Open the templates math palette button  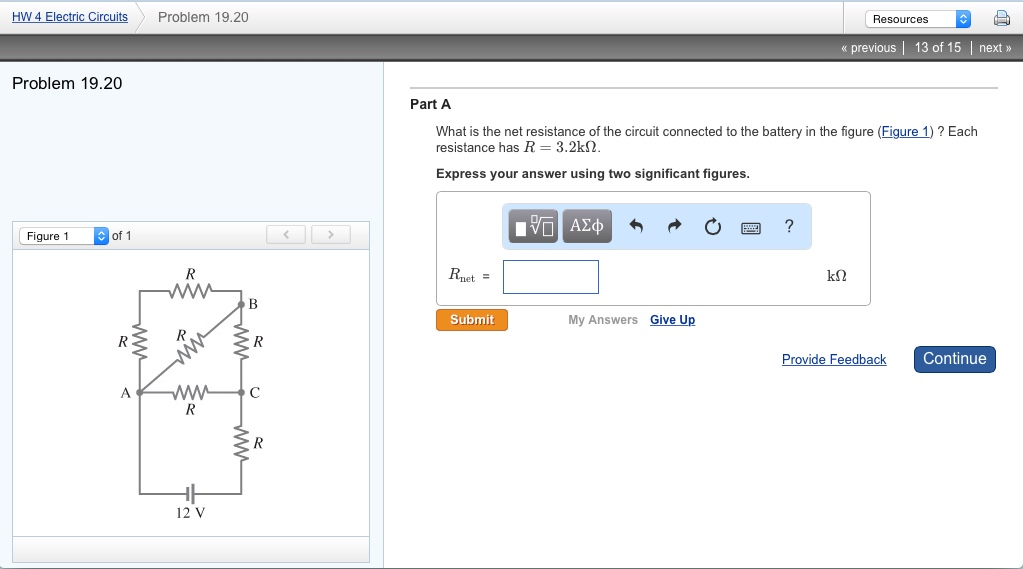click(533, 226)
